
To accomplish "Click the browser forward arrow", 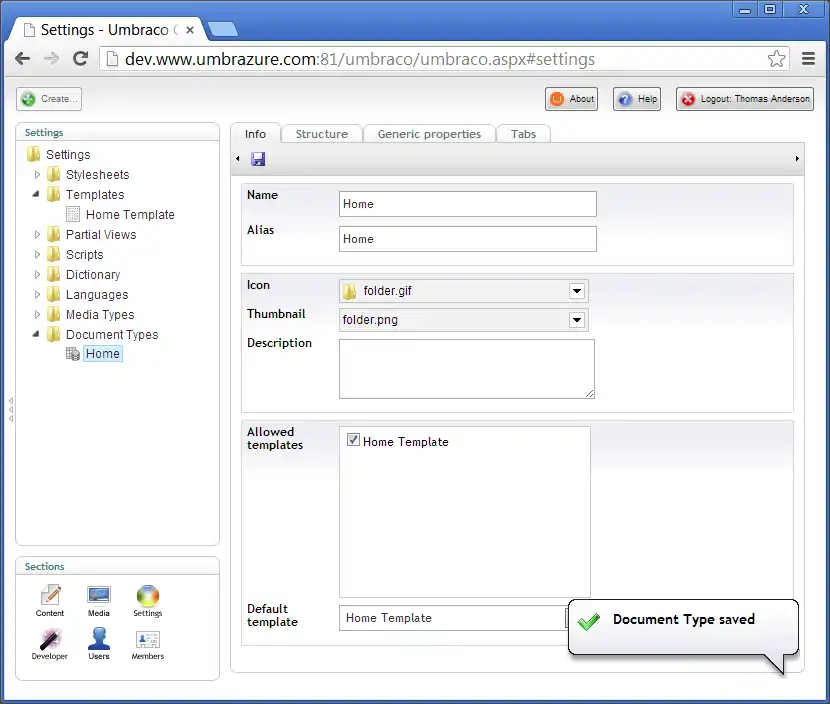I will click(51, 59).
